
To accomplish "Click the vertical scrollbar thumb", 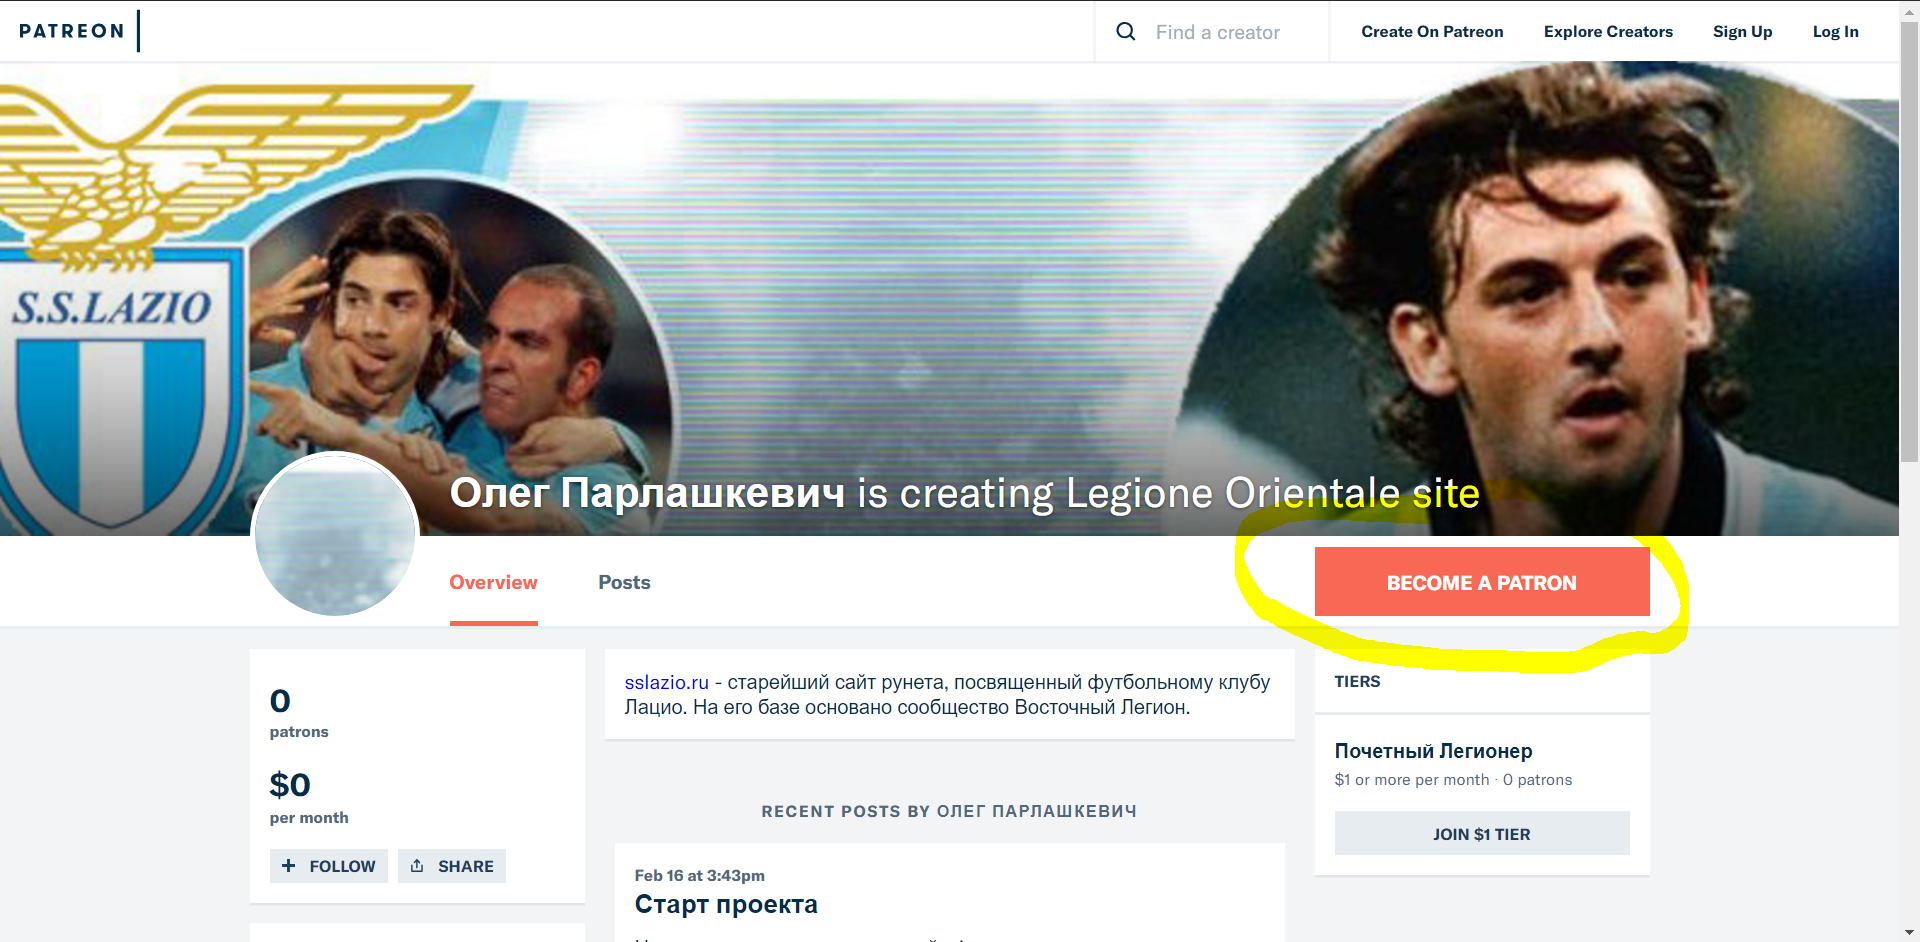I will pos(1909,240).
